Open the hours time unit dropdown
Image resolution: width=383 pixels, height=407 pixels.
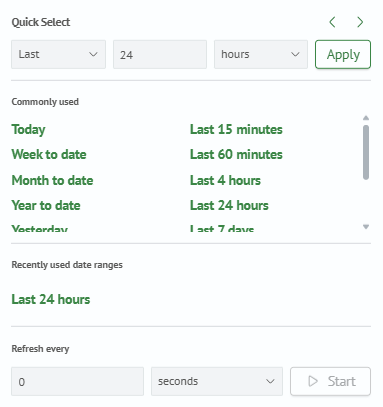click(261, 54)
